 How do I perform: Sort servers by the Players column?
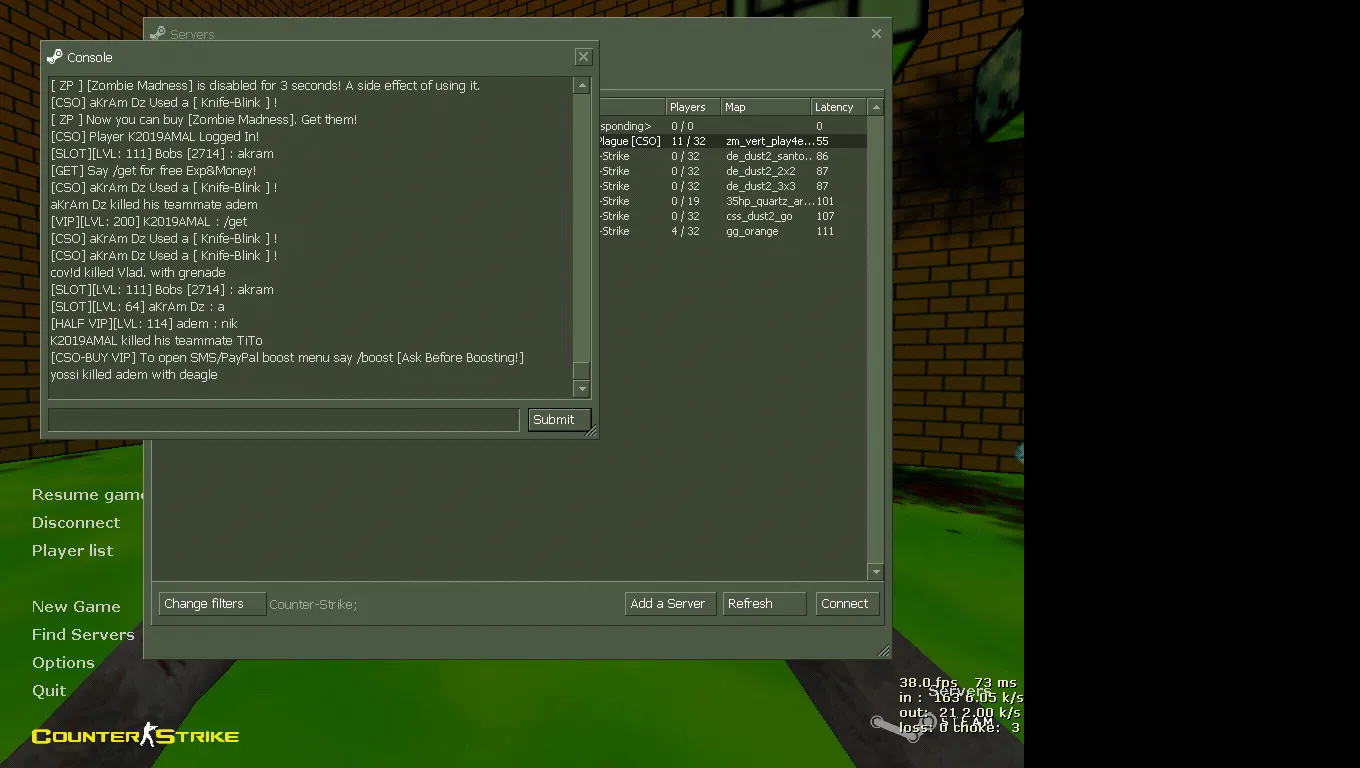click(x=693, y=107)
